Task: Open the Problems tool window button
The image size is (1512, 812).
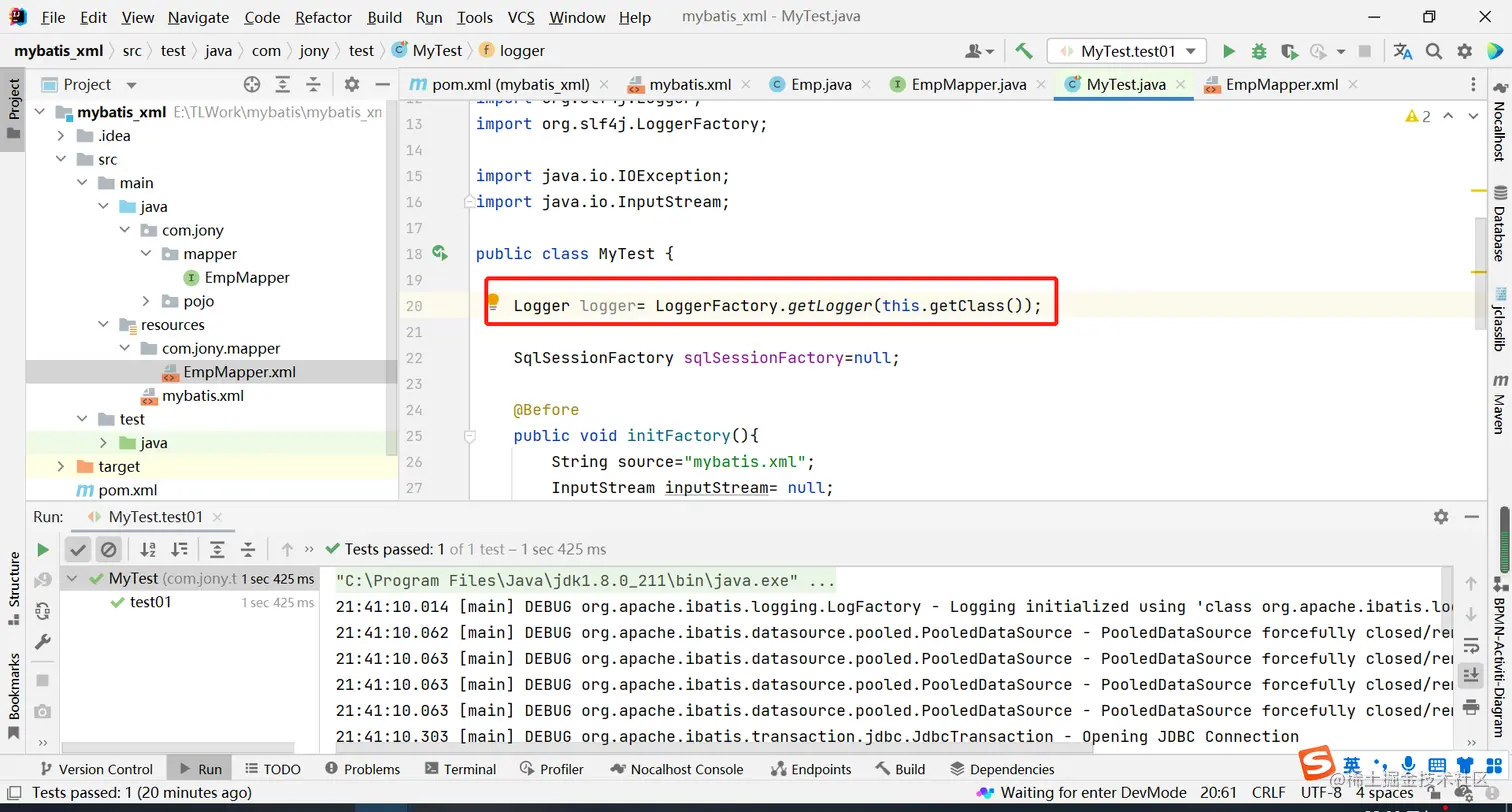Action: 361,769
